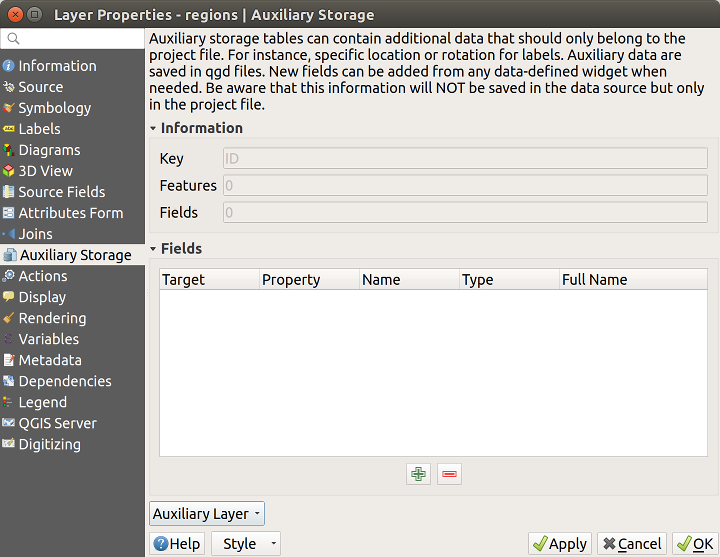Collapse the Information group

(154, 128)
